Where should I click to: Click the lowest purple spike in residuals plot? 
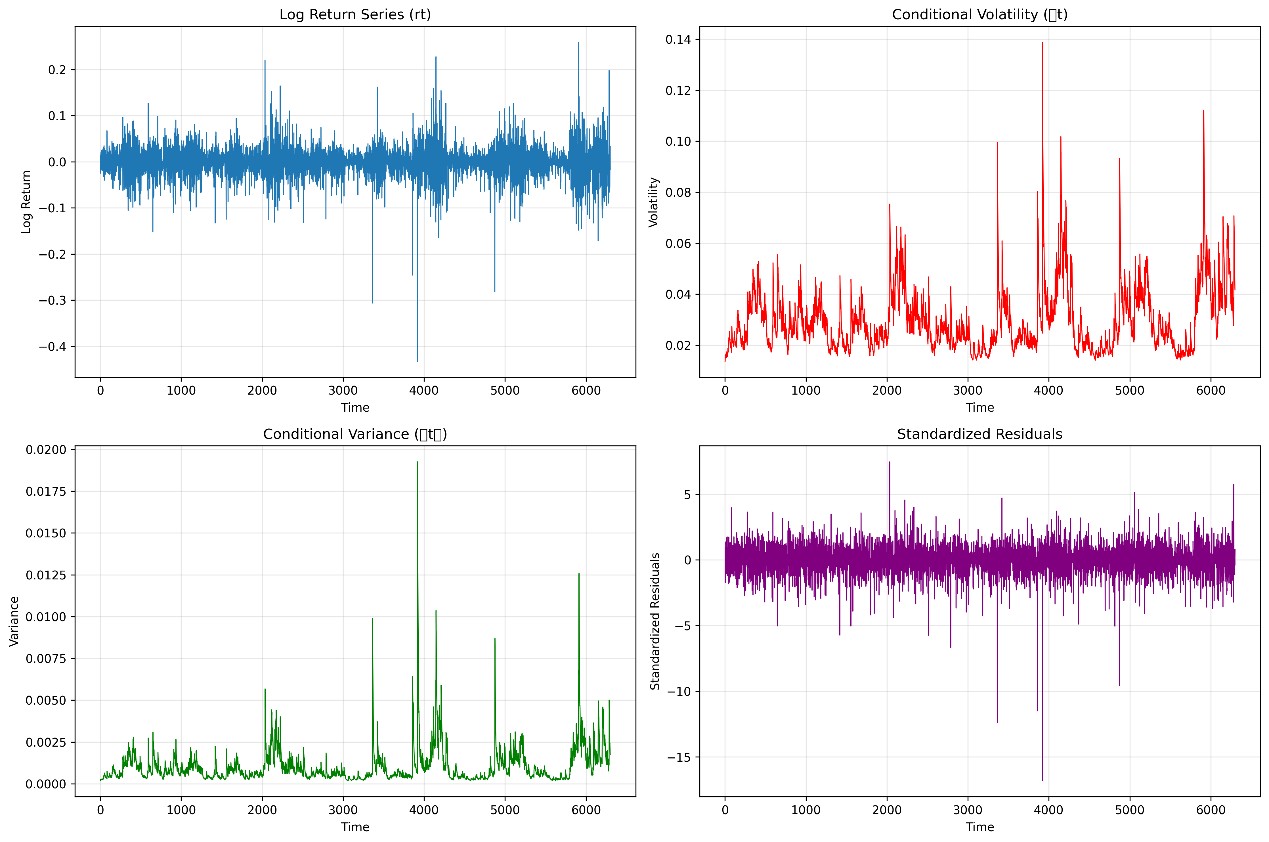point(1042,777)
